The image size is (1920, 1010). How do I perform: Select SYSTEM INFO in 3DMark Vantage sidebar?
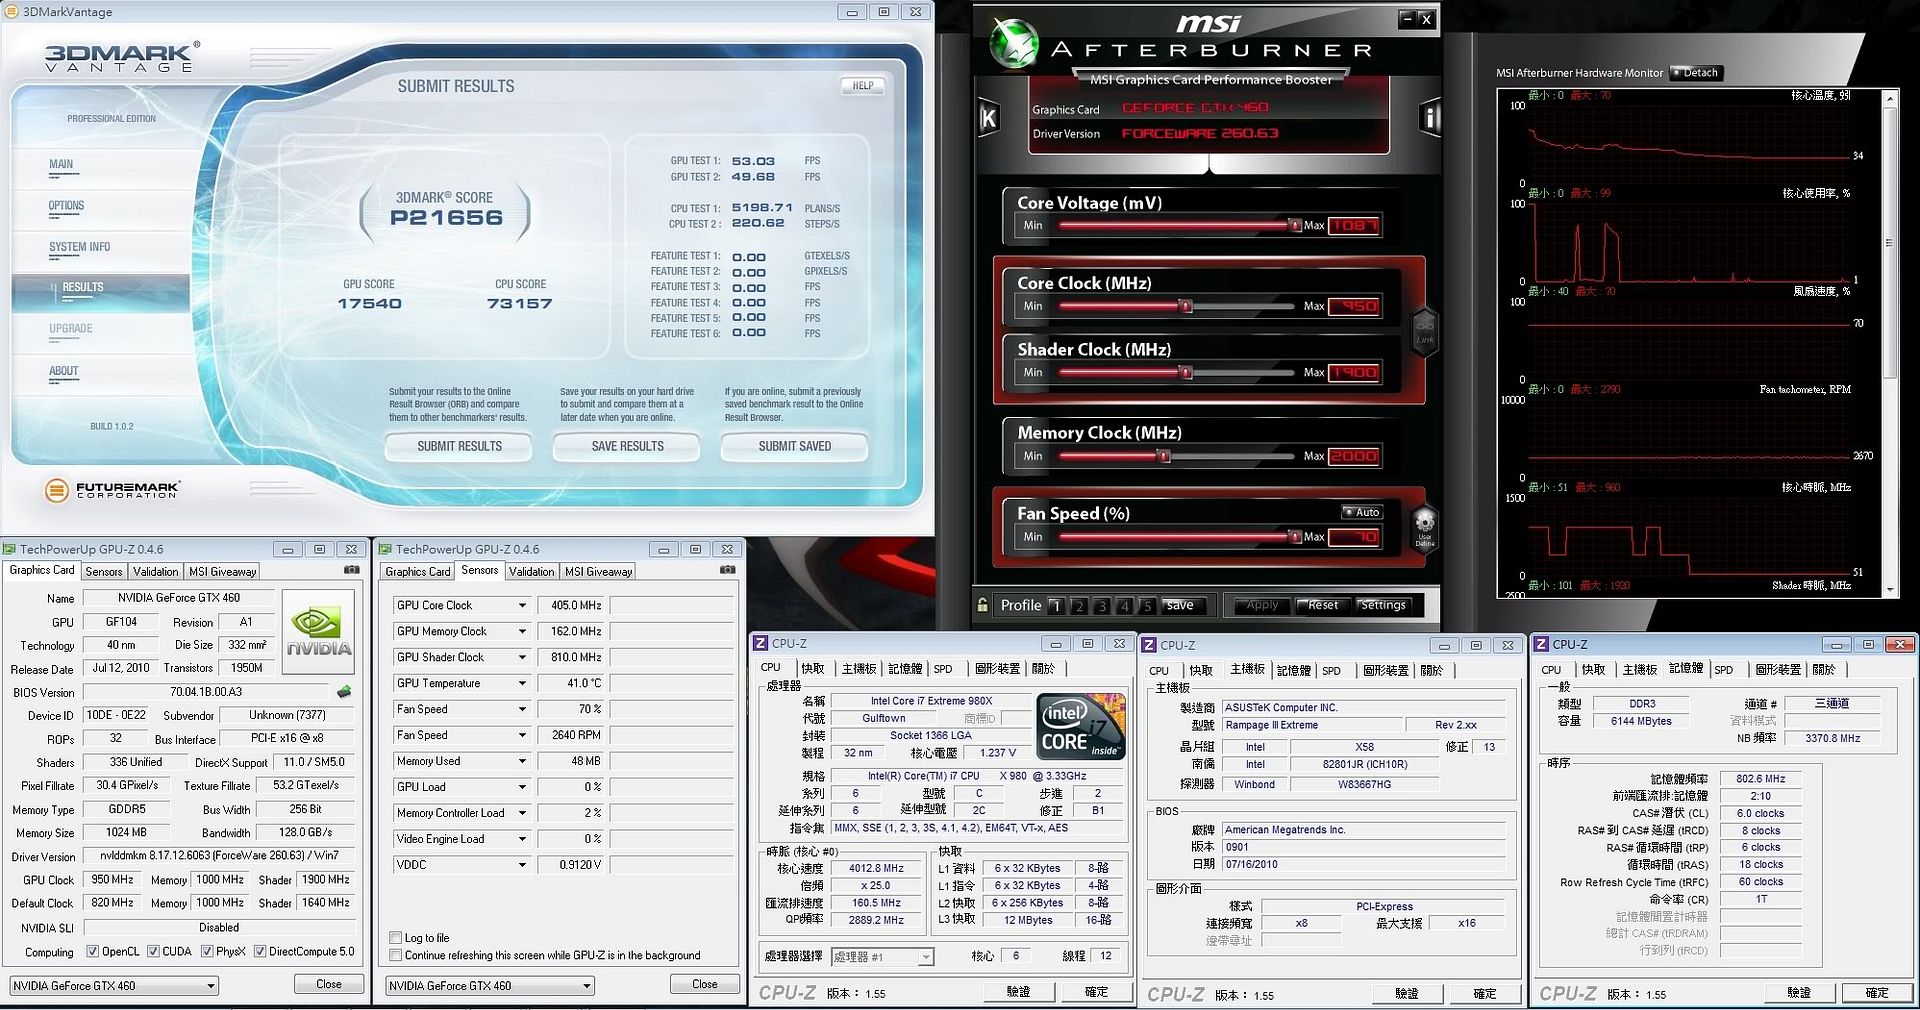point(80,247)
